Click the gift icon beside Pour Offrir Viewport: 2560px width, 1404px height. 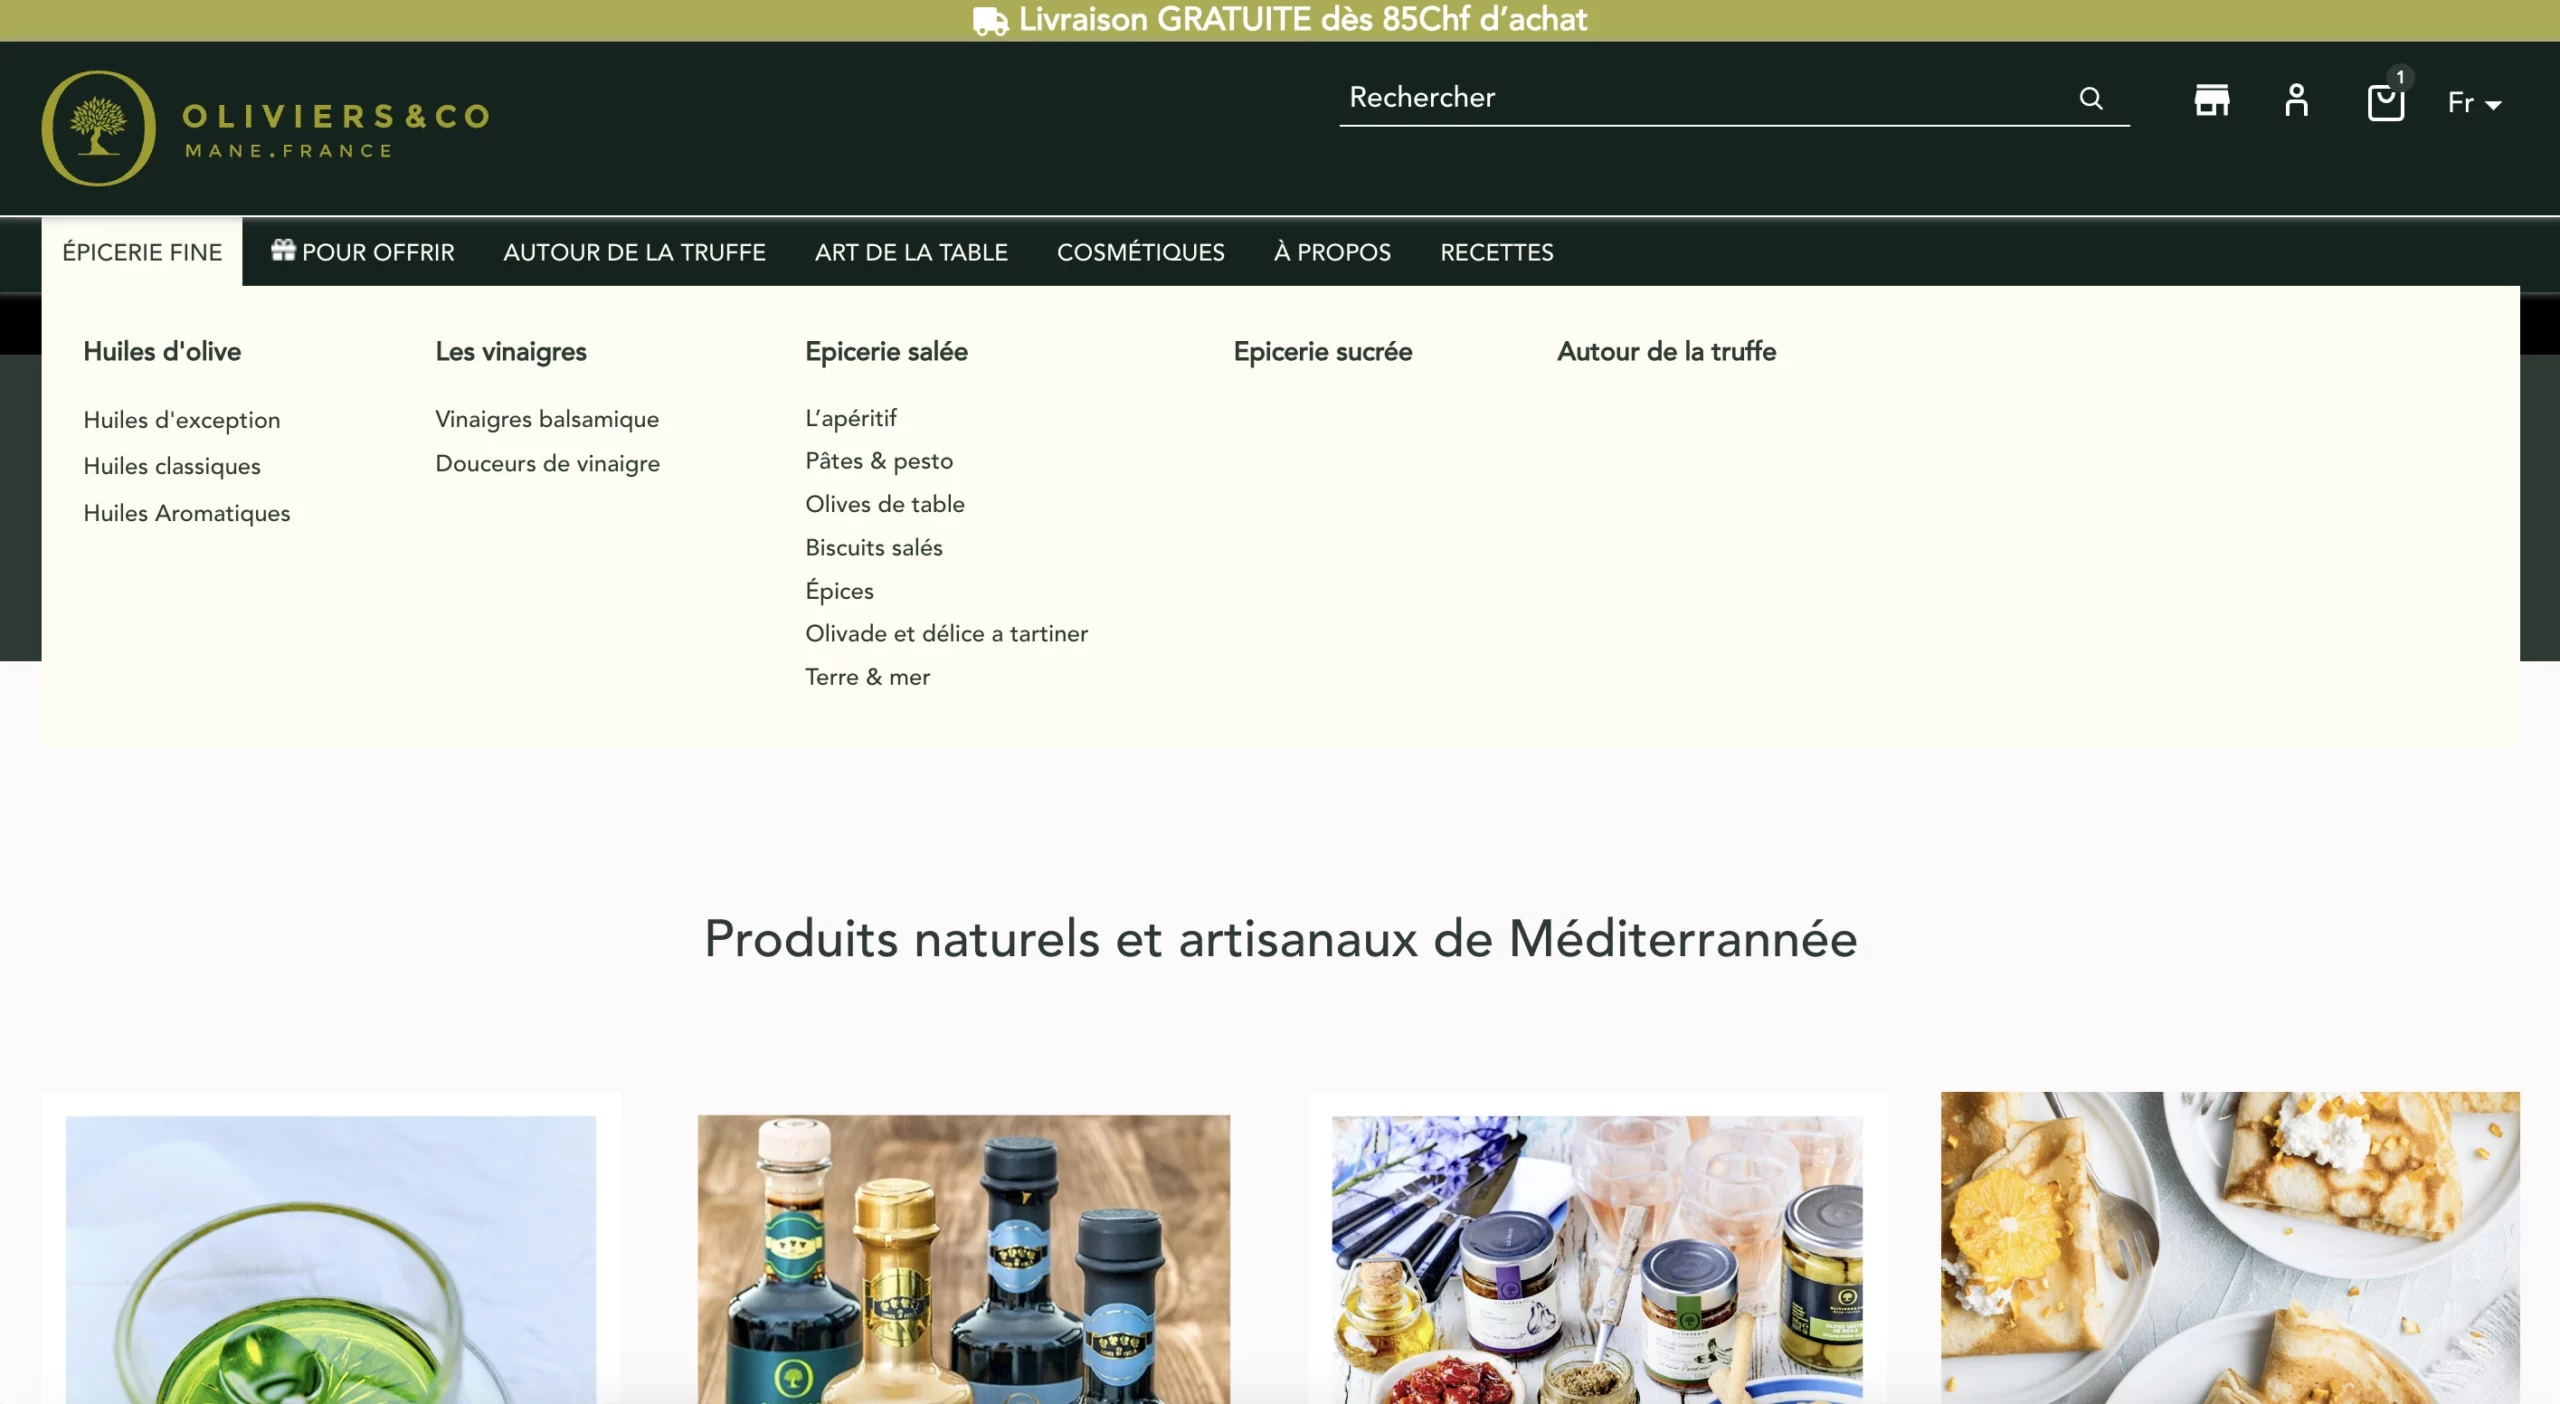[283, 250]
